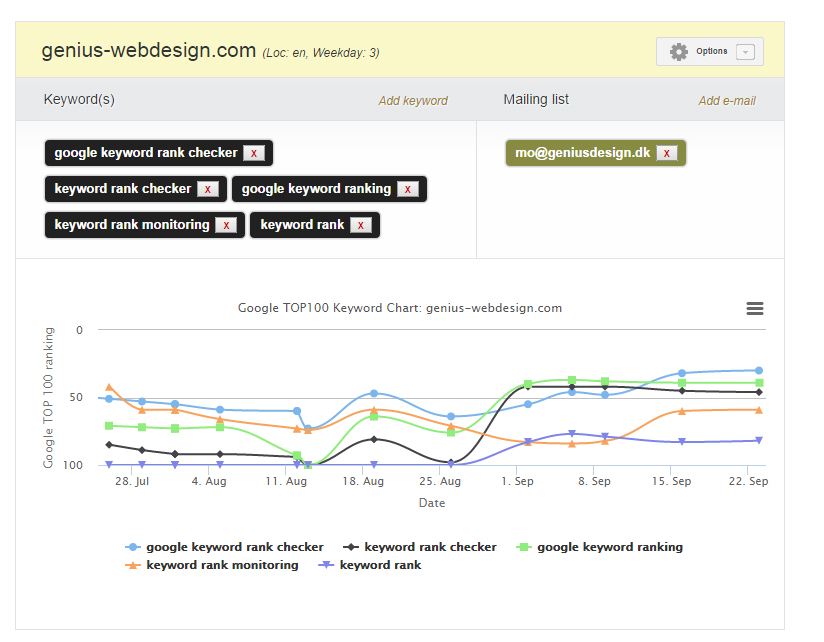This screenshot has height=642, width=824.
Task: Click the Add keyword link
Action: [413, 101]
